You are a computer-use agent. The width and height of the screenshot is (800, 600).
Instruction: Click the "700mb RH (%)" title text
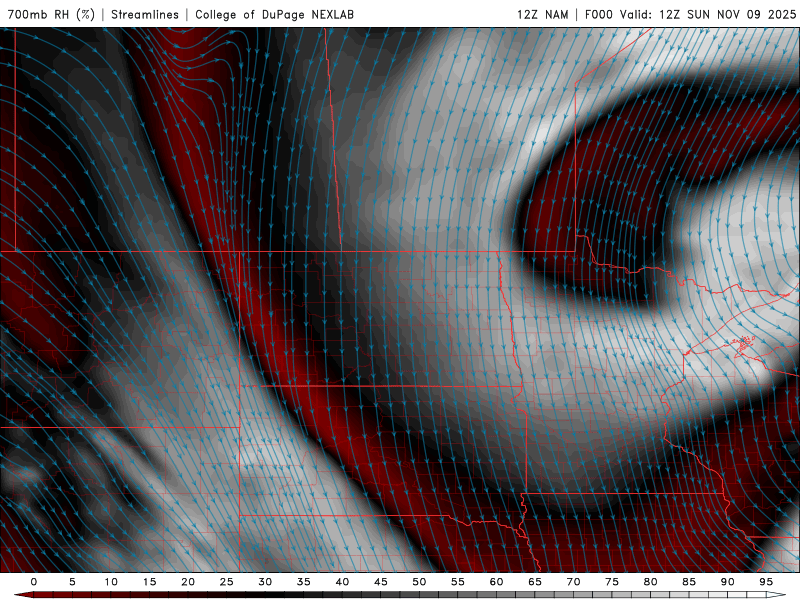(51, 15)
